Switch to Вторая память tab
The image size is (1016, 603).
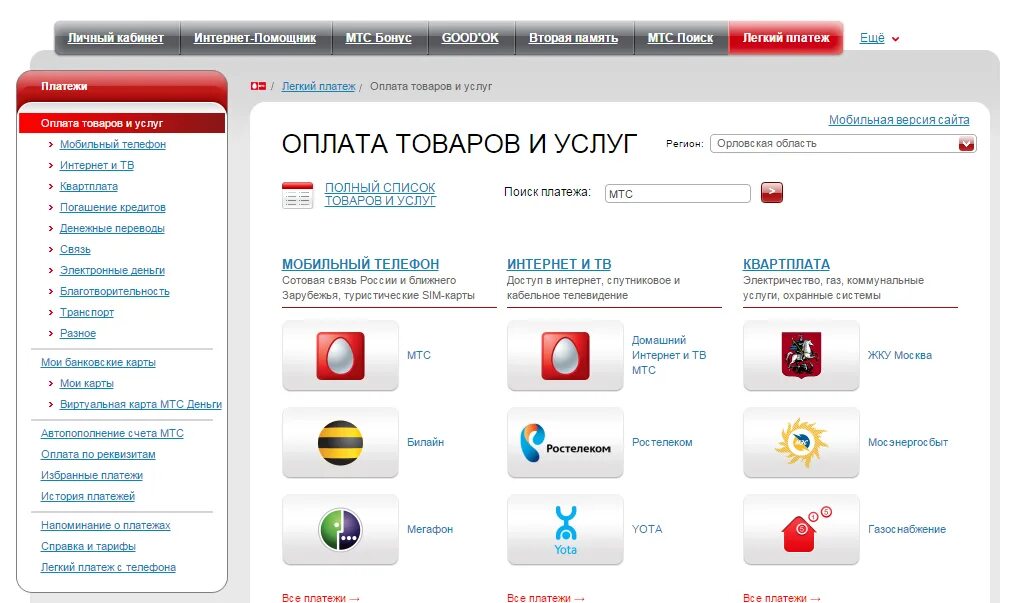click(573, 38)
